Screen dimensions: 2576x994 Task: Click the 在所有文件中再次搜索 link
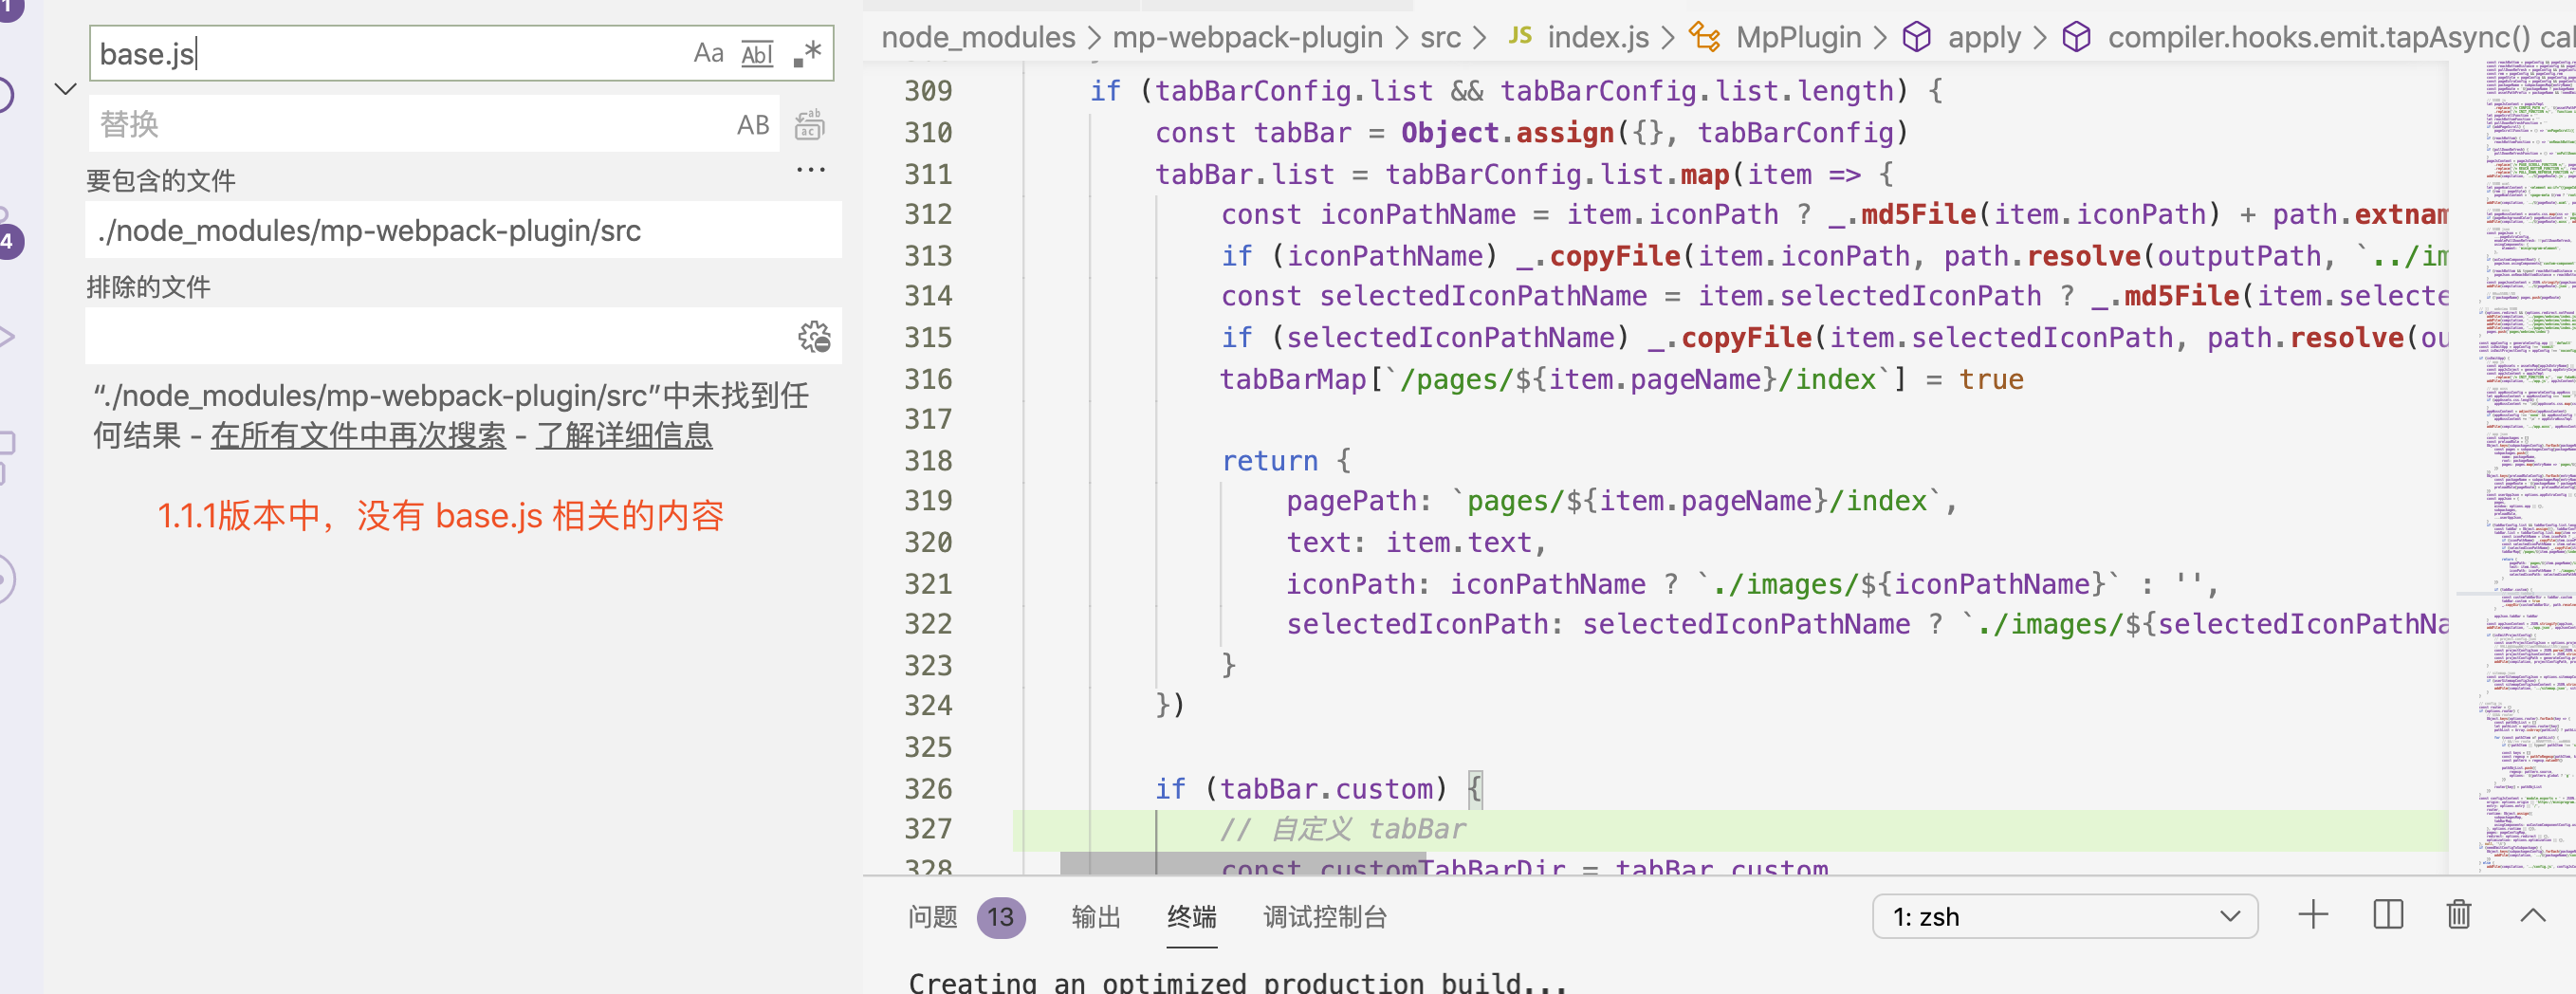(x=358, y=435)
